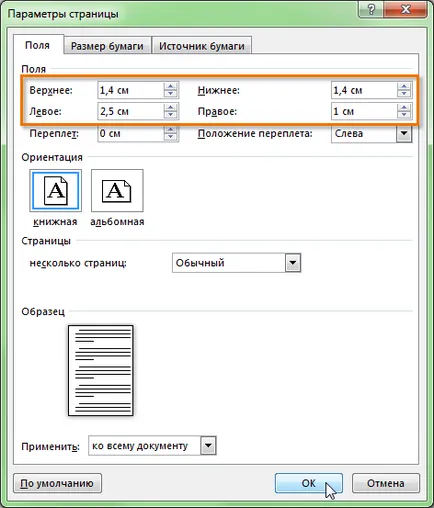Select the книжная portrait orientation icon
The height and width of the screenshot is (508, 434).
click(x=55, y=190)
